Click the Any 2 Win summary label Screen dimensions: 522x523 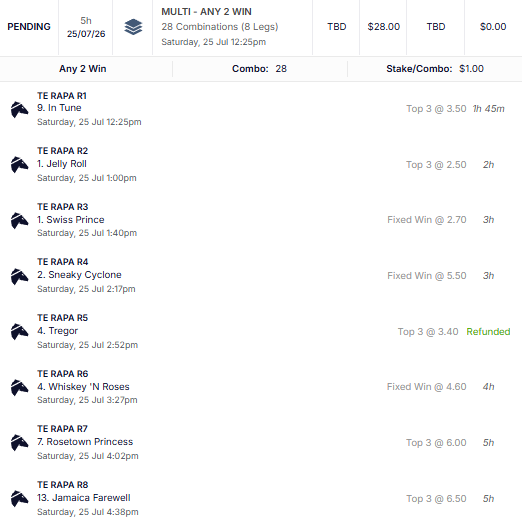pos(83,69)
